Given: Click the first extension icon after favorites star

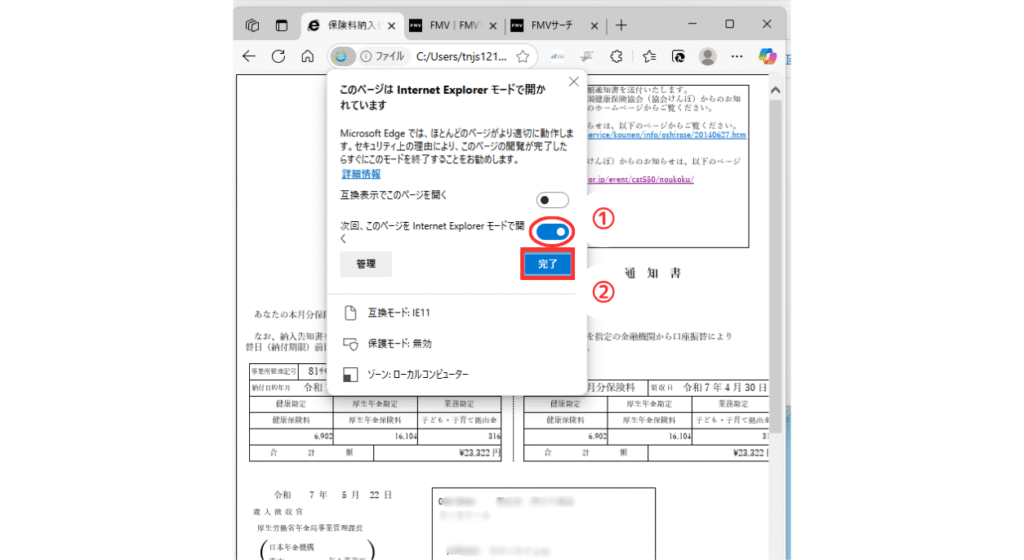Looking at the screenshot, I should (557, 57).
